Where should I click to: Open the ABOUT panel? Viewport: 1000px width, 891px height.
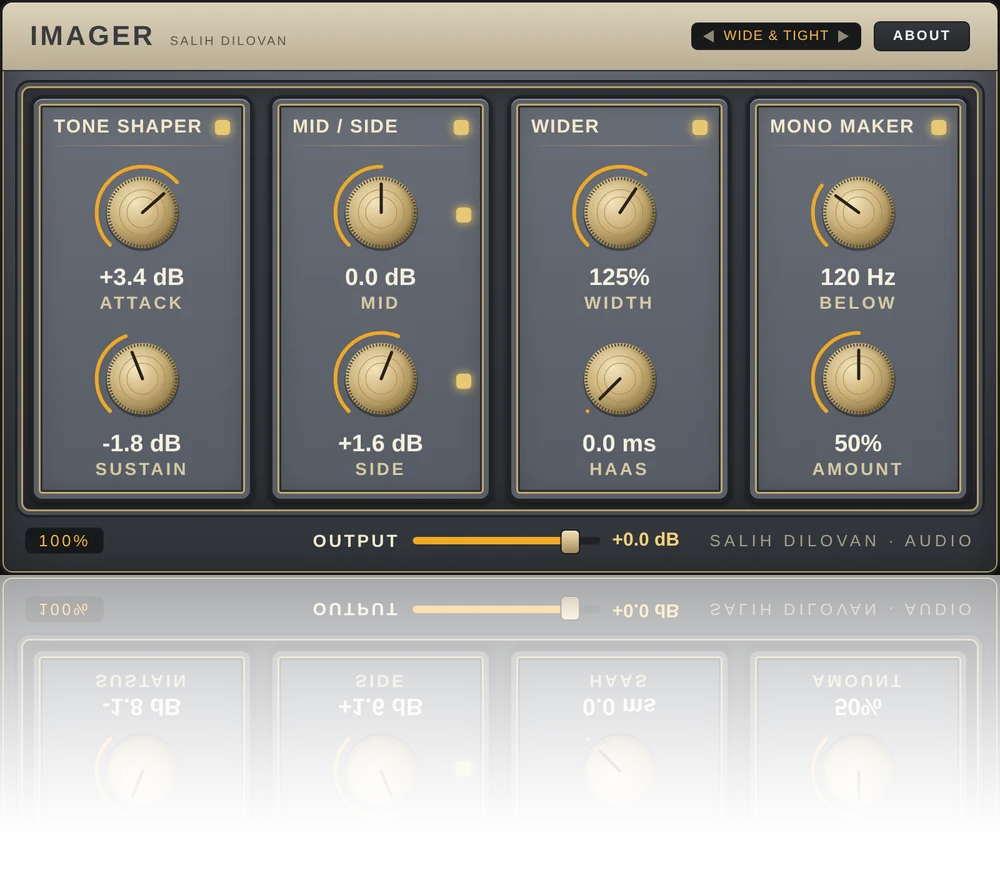tap(922, 36)
